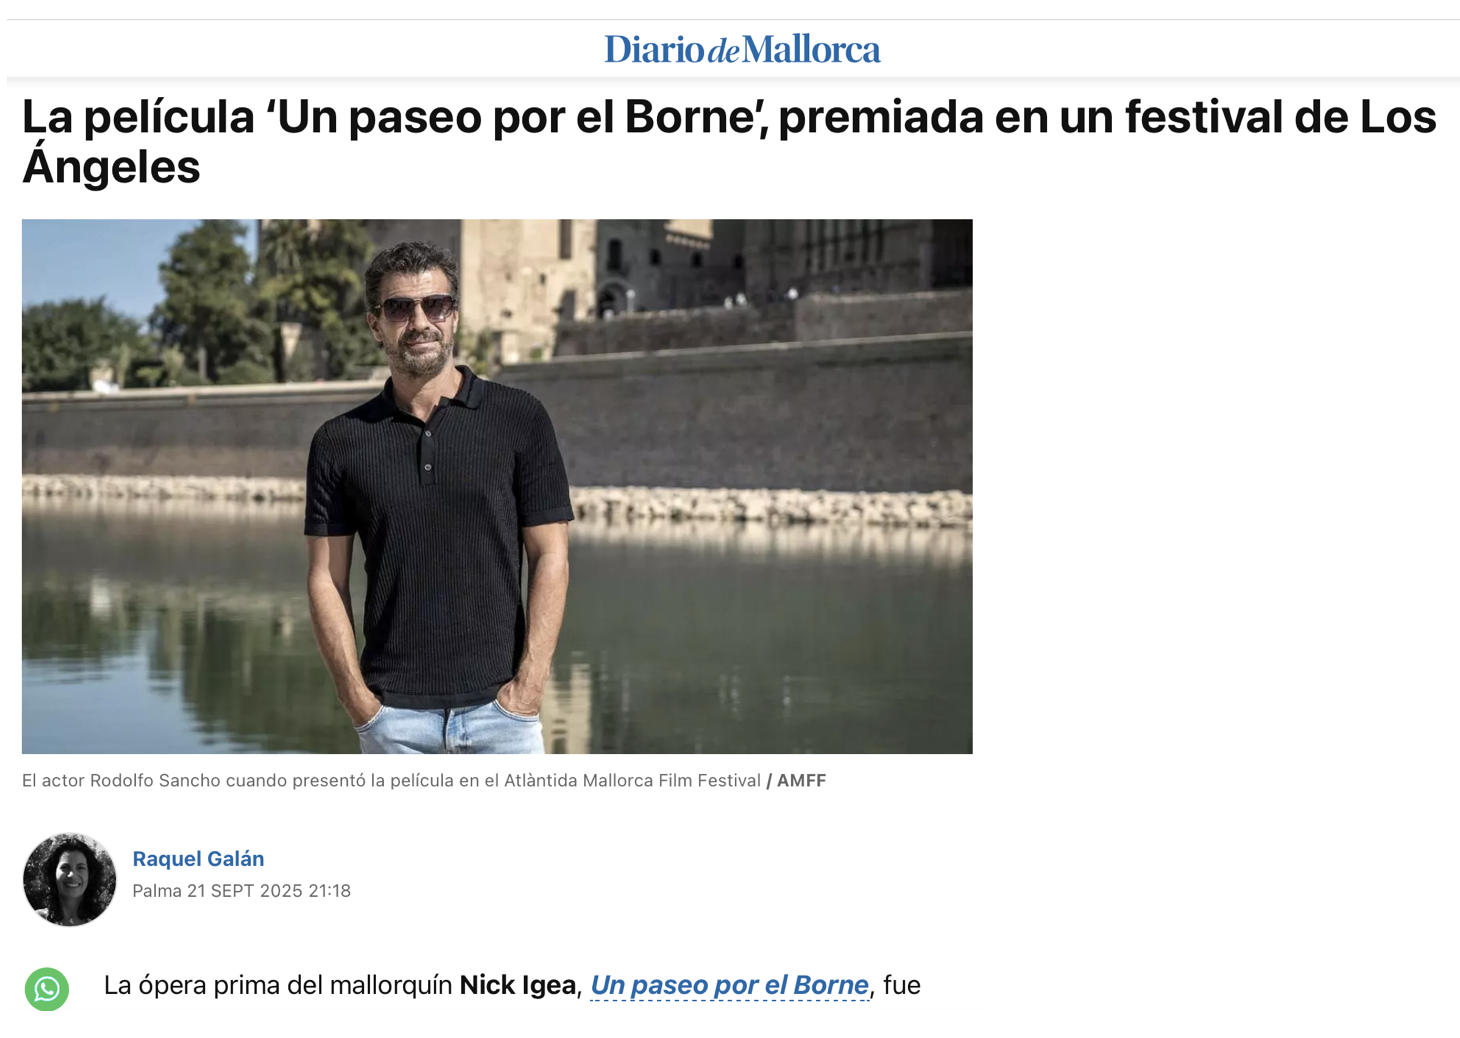Visit Raquel Galán's author page link

198,859
